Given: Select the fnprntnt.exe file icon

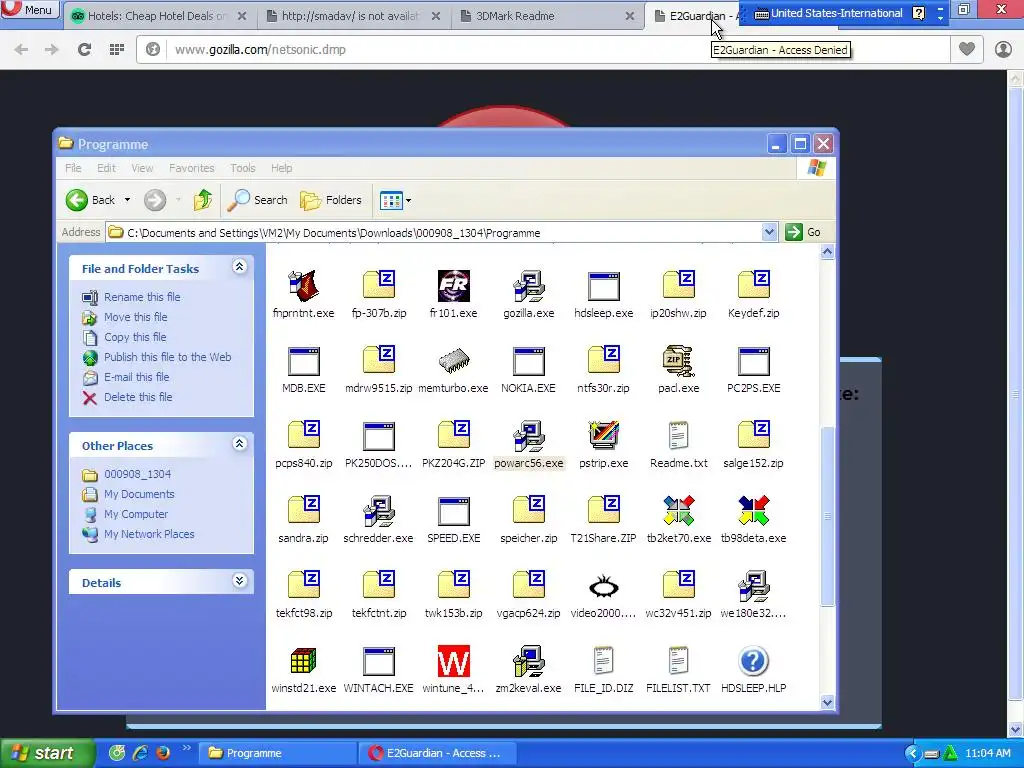Looking at the screenshot, I should [x=303, y=286].
